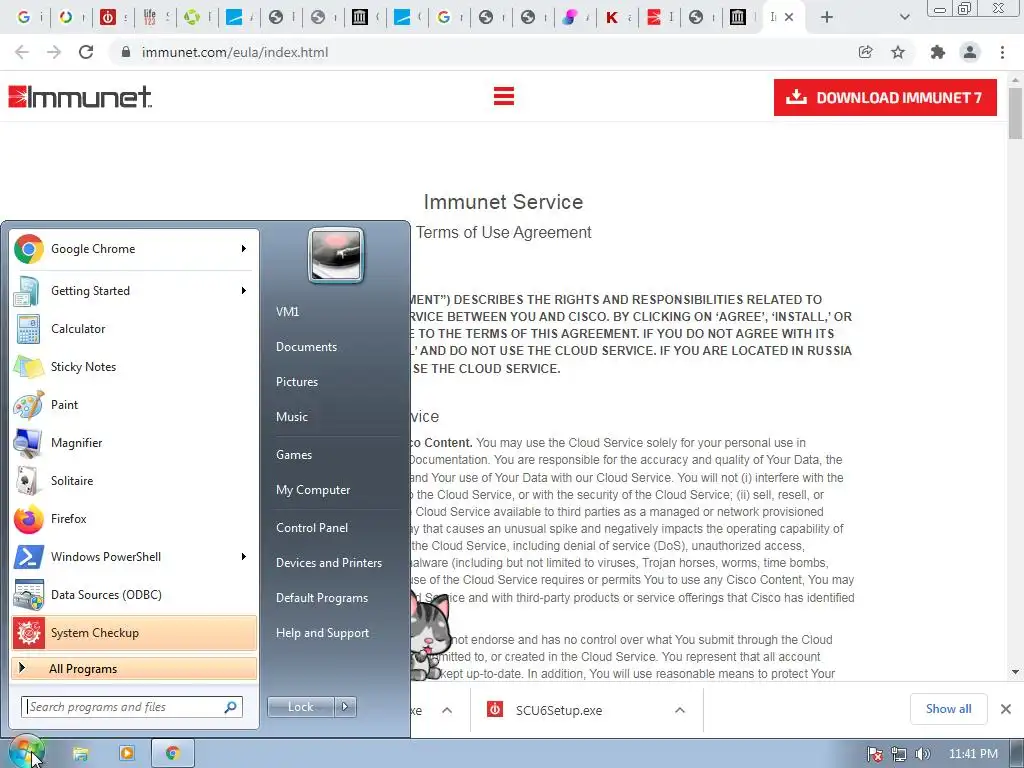Go forward in browser history

54,52
